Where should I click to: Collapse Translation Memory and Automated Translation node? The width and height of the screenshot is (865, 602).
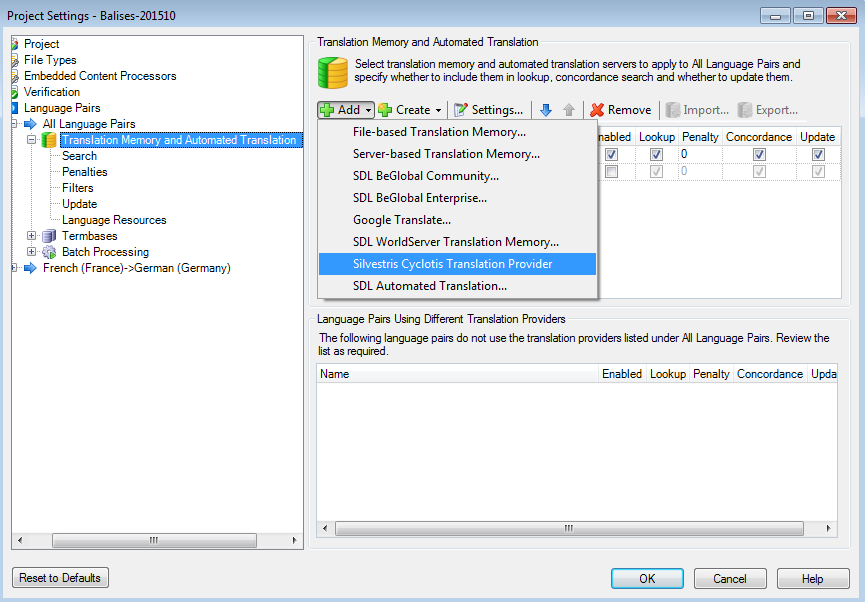click(31, 140)
